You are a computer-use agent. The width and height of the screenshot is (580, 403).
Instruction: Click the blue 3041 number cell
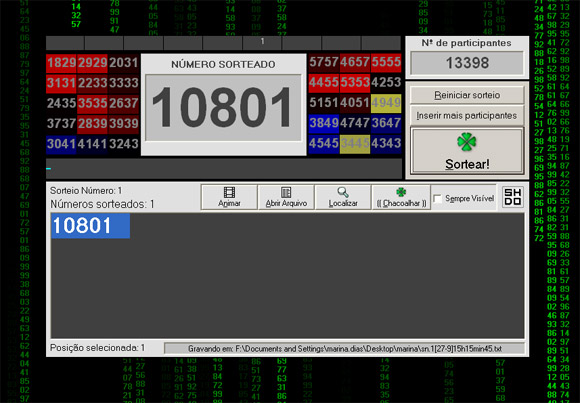(61, 144)
